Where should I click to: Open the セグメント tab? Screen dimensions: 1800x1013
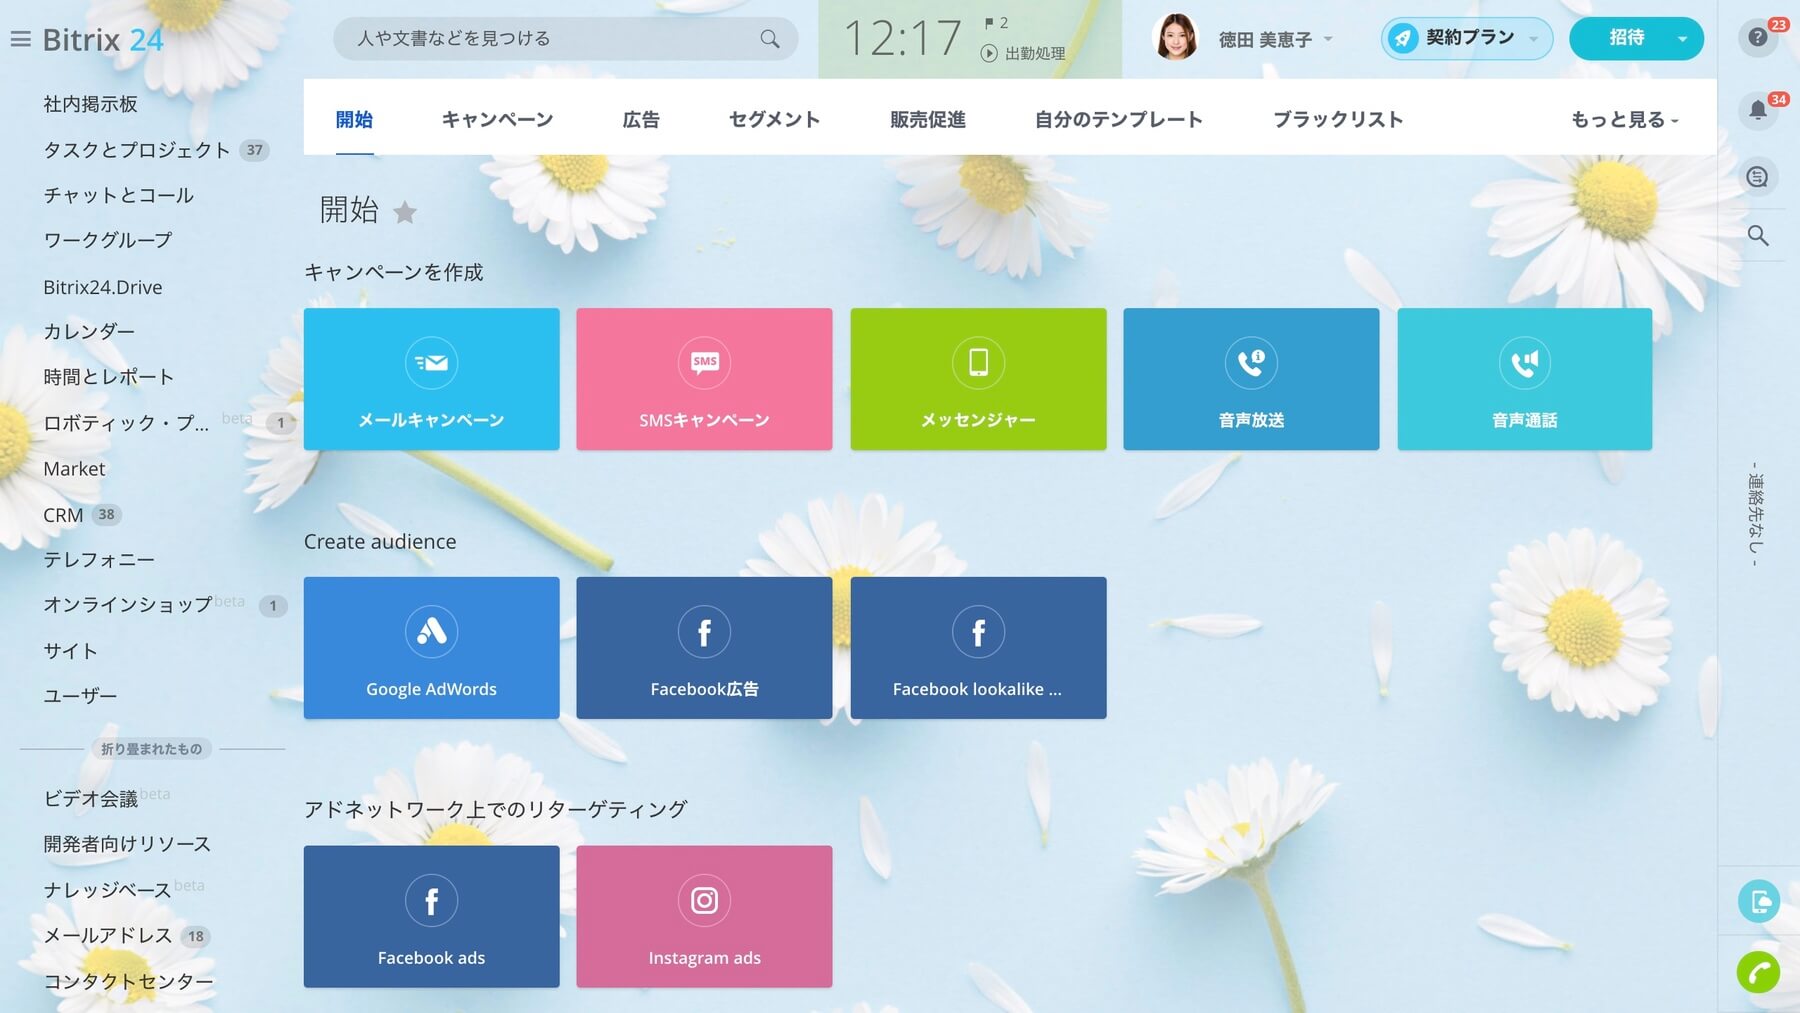[774, 120]
